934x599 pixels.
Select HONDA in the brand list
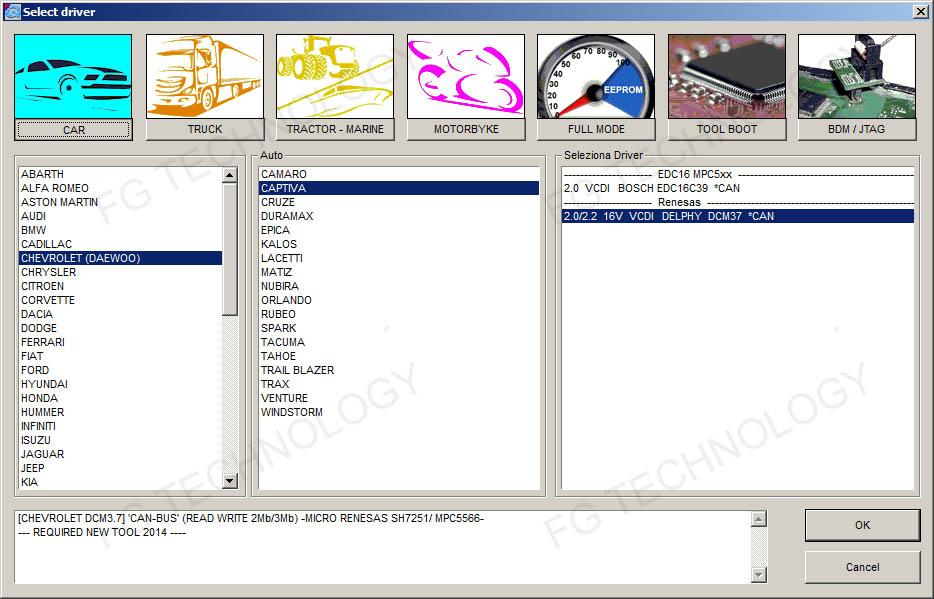click(120, 398)
